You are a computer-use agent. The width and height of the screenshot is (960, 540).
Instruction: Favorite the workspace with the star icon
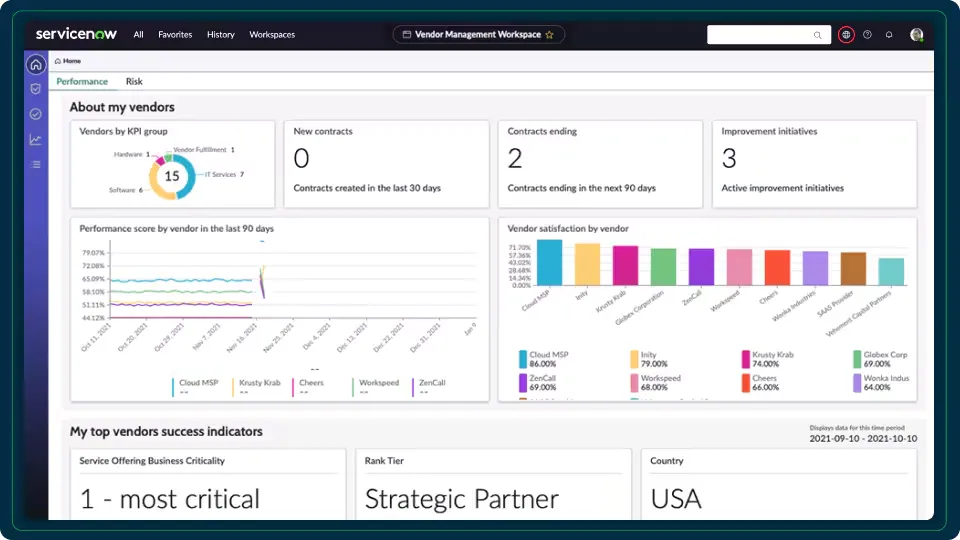click(549, 35)
